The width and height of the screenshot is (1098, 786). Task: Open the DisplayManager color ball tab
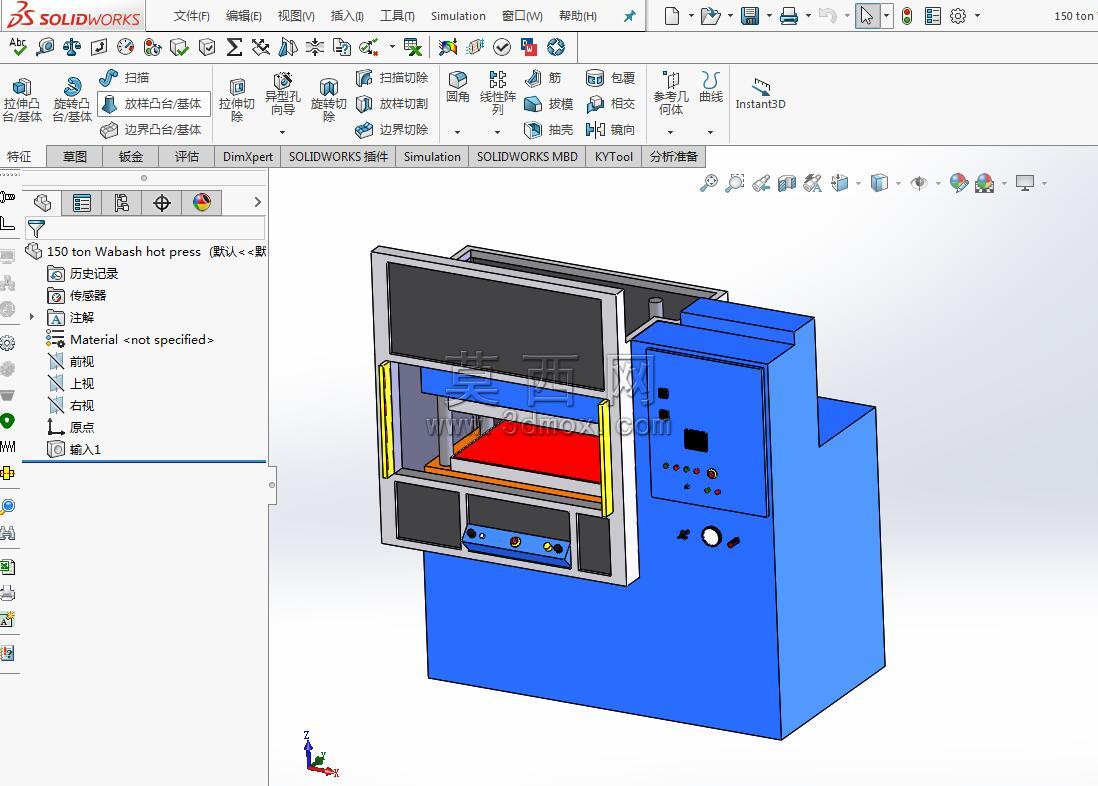pyautogui.click(x=202, y=203)
